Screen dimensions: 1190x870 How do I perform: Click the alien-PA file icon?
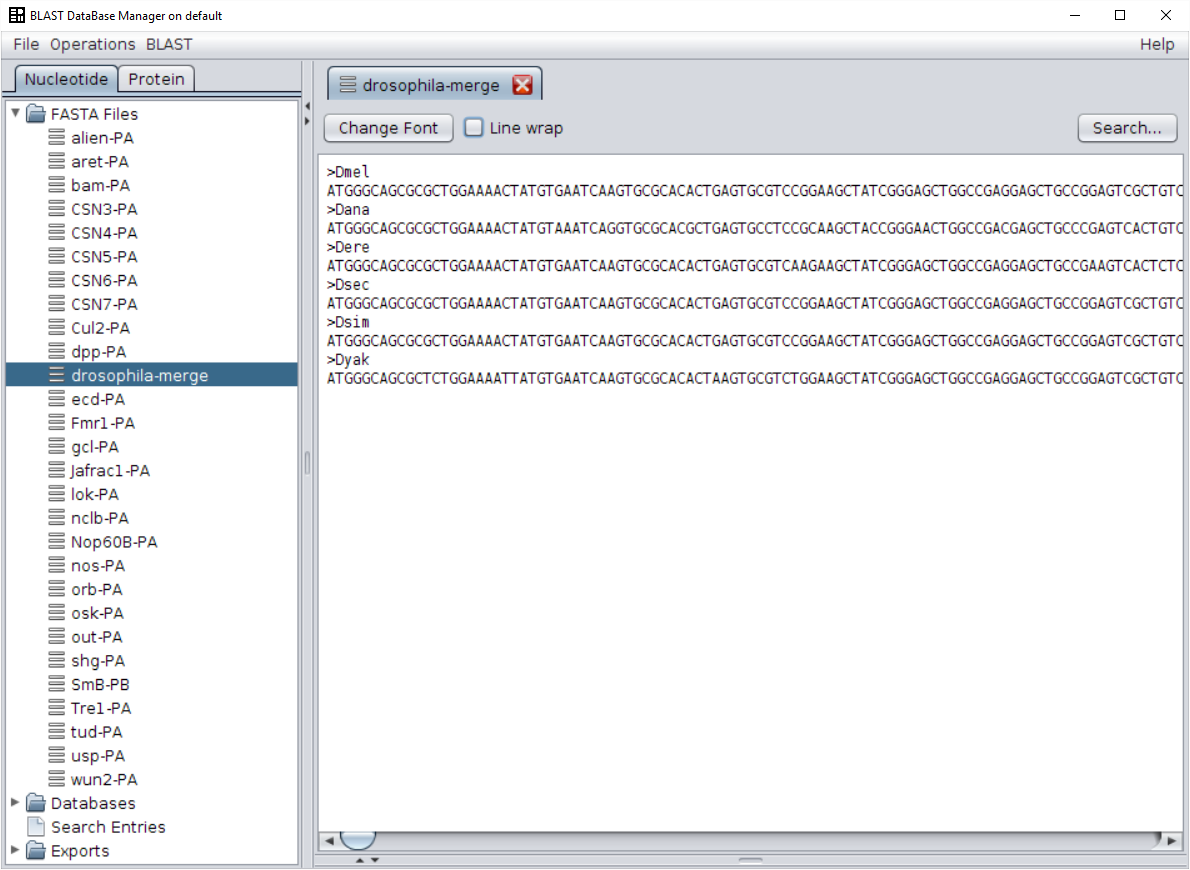[x=57, y=138]
